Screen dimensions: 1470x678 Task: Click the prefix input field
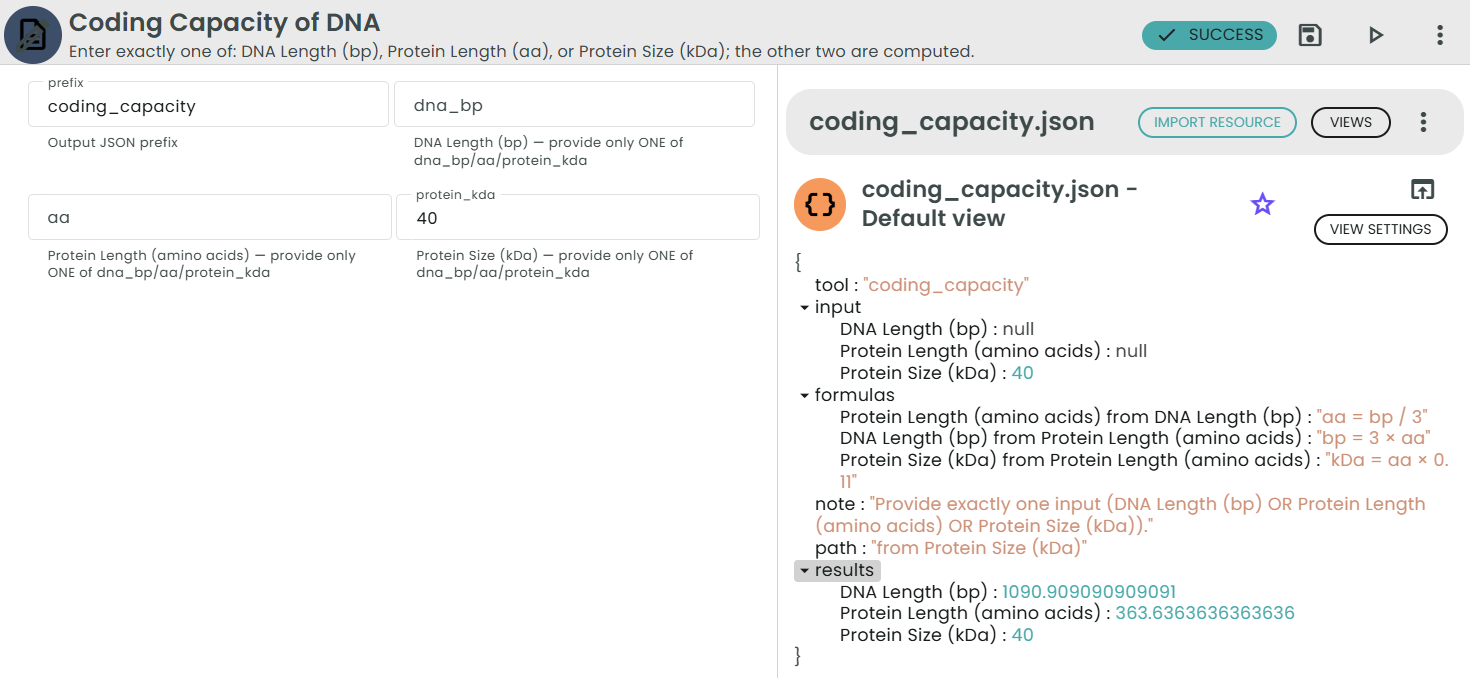pyautogui.click(x=207, y=104)
